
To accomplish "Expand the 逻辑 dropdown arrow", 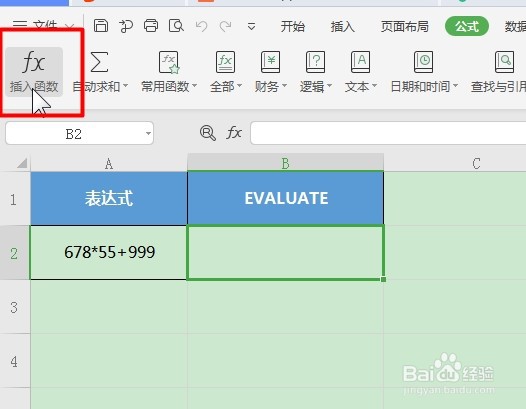I will click(x=329, y=86).
